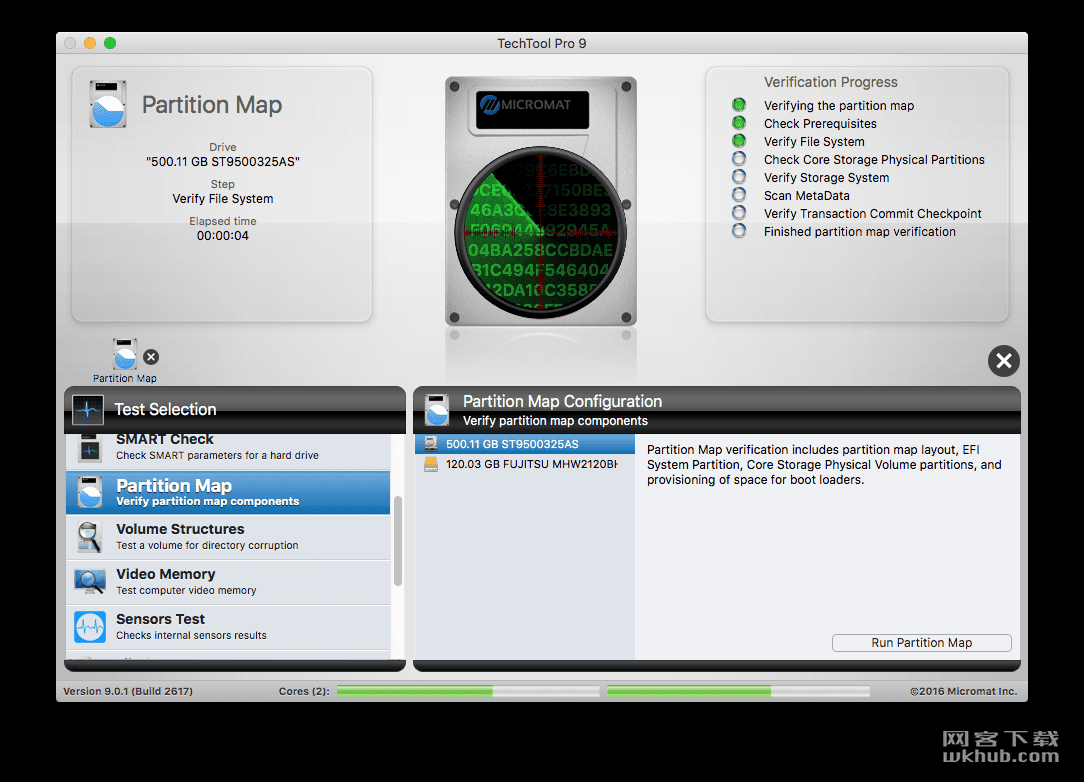Click the green radar scan disk animation

click(x=541, y=232)
